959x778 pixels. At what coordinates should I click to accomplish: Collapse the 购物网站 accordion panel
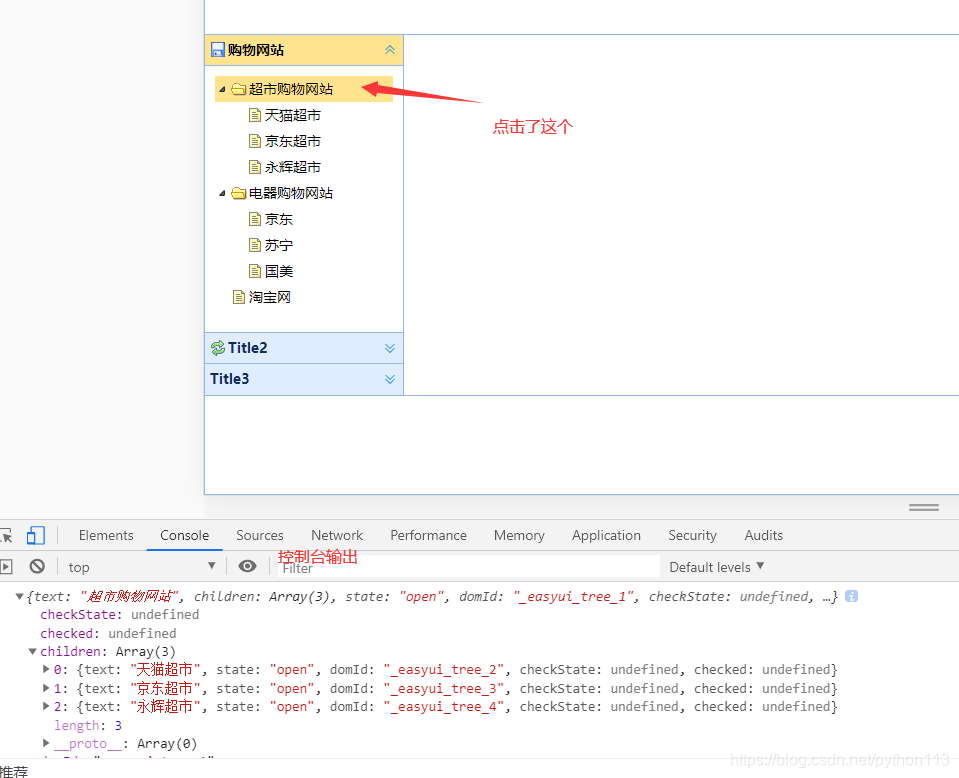tap(390, 50)
